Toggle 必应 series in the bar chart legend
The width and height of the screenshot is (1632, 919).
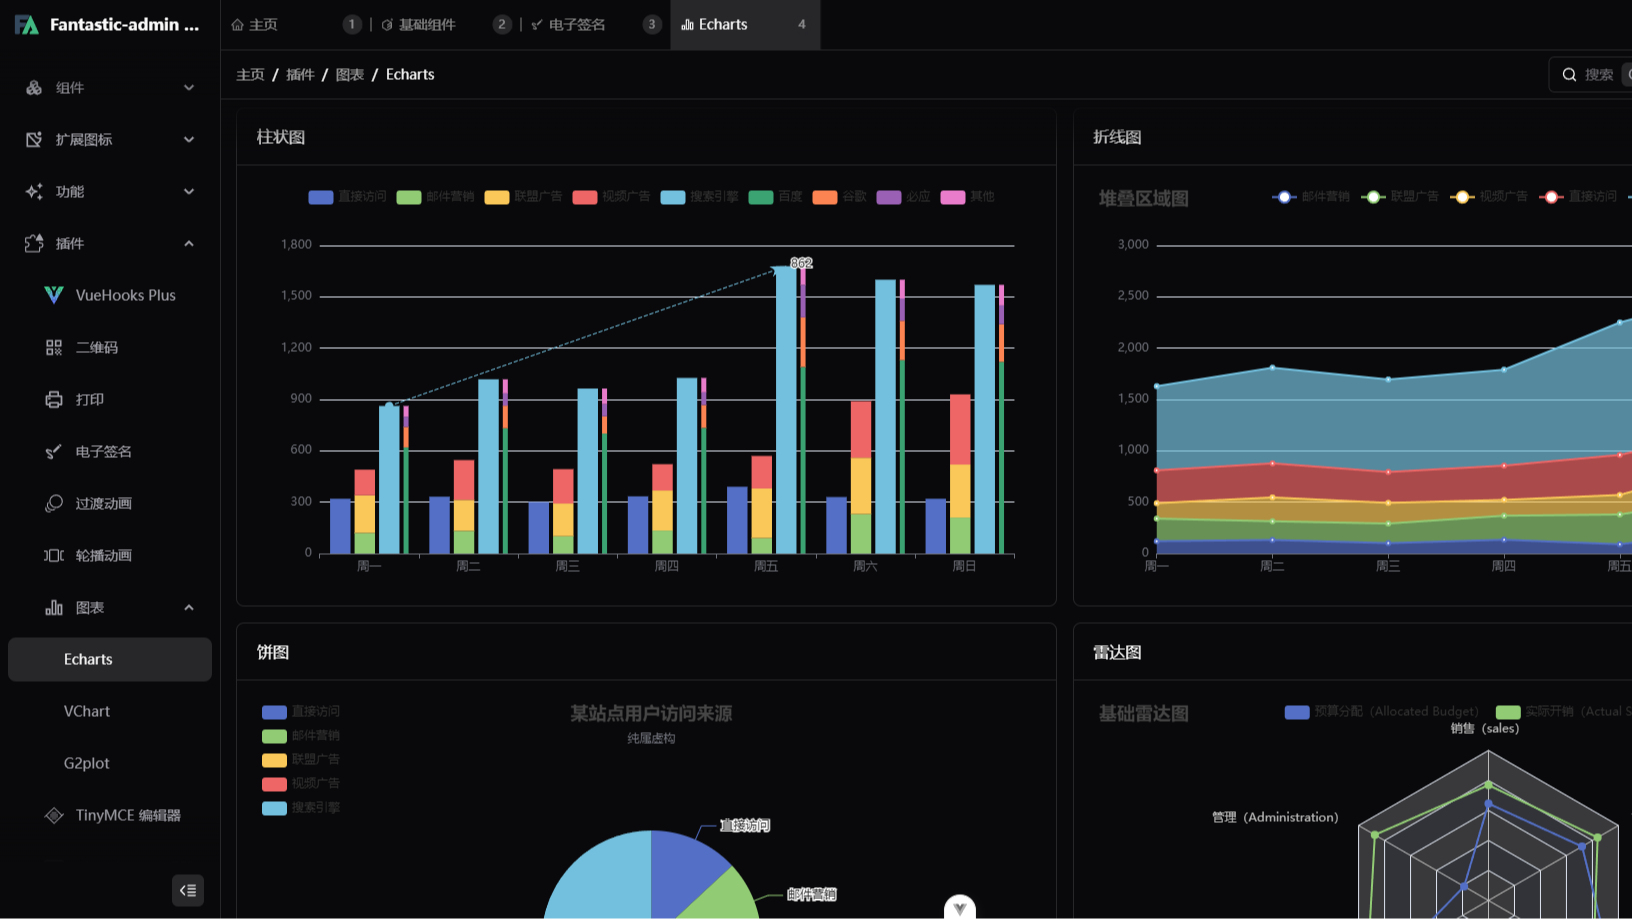point(903,197)
